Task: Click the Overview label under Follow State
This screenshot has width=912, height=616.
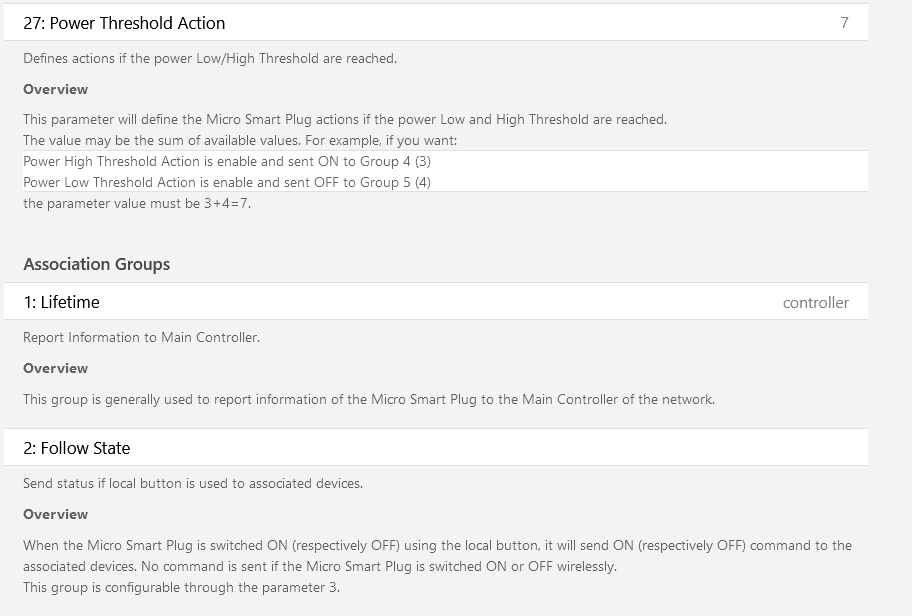Action: [x=55, y=515]
